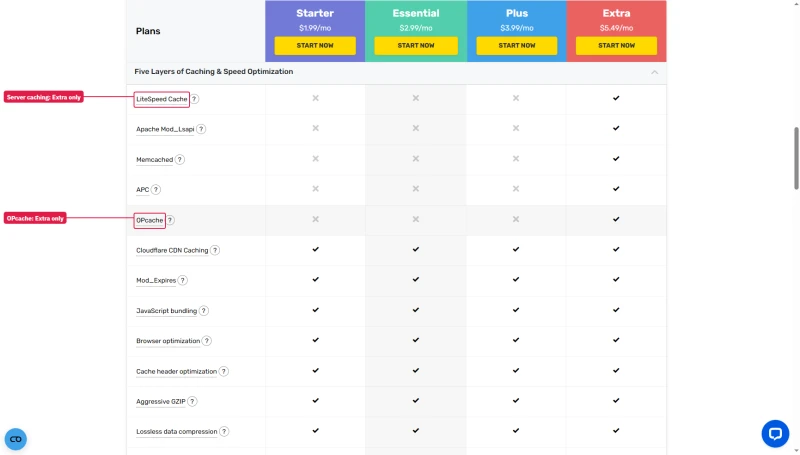Click the Extra plan heading
The width and height of the screenshot is (800, 455).
[x=616, y=13]
